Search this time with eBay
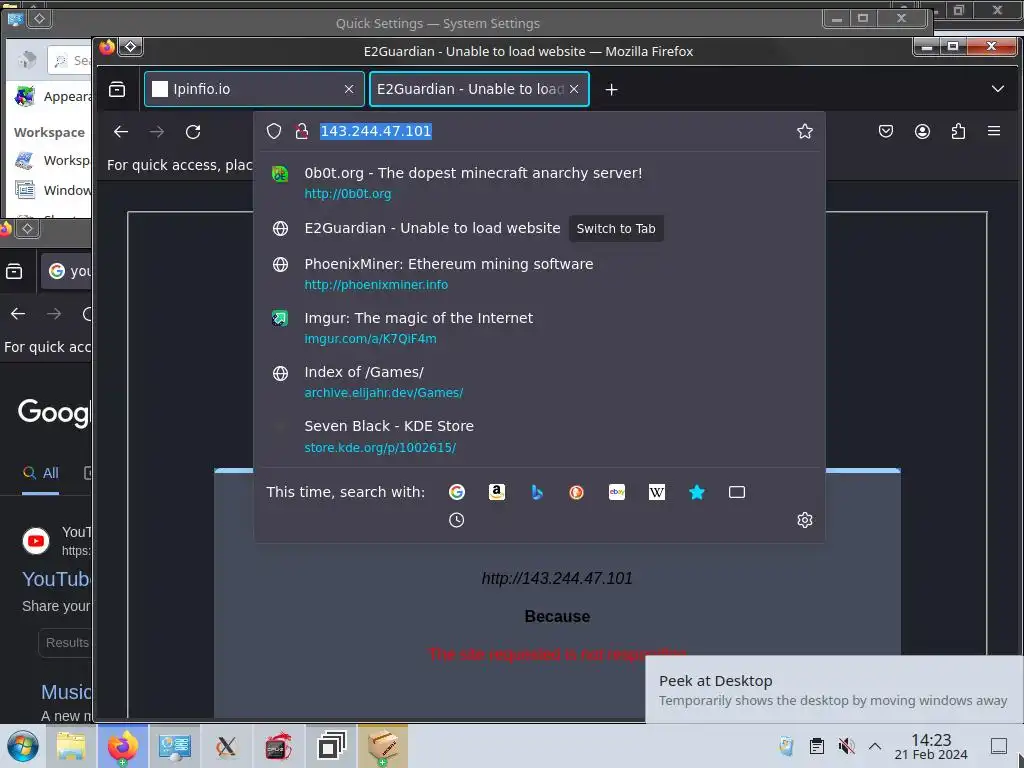Image resolution: width=1024 pixels, height=768 pixels. pos(616,492)
